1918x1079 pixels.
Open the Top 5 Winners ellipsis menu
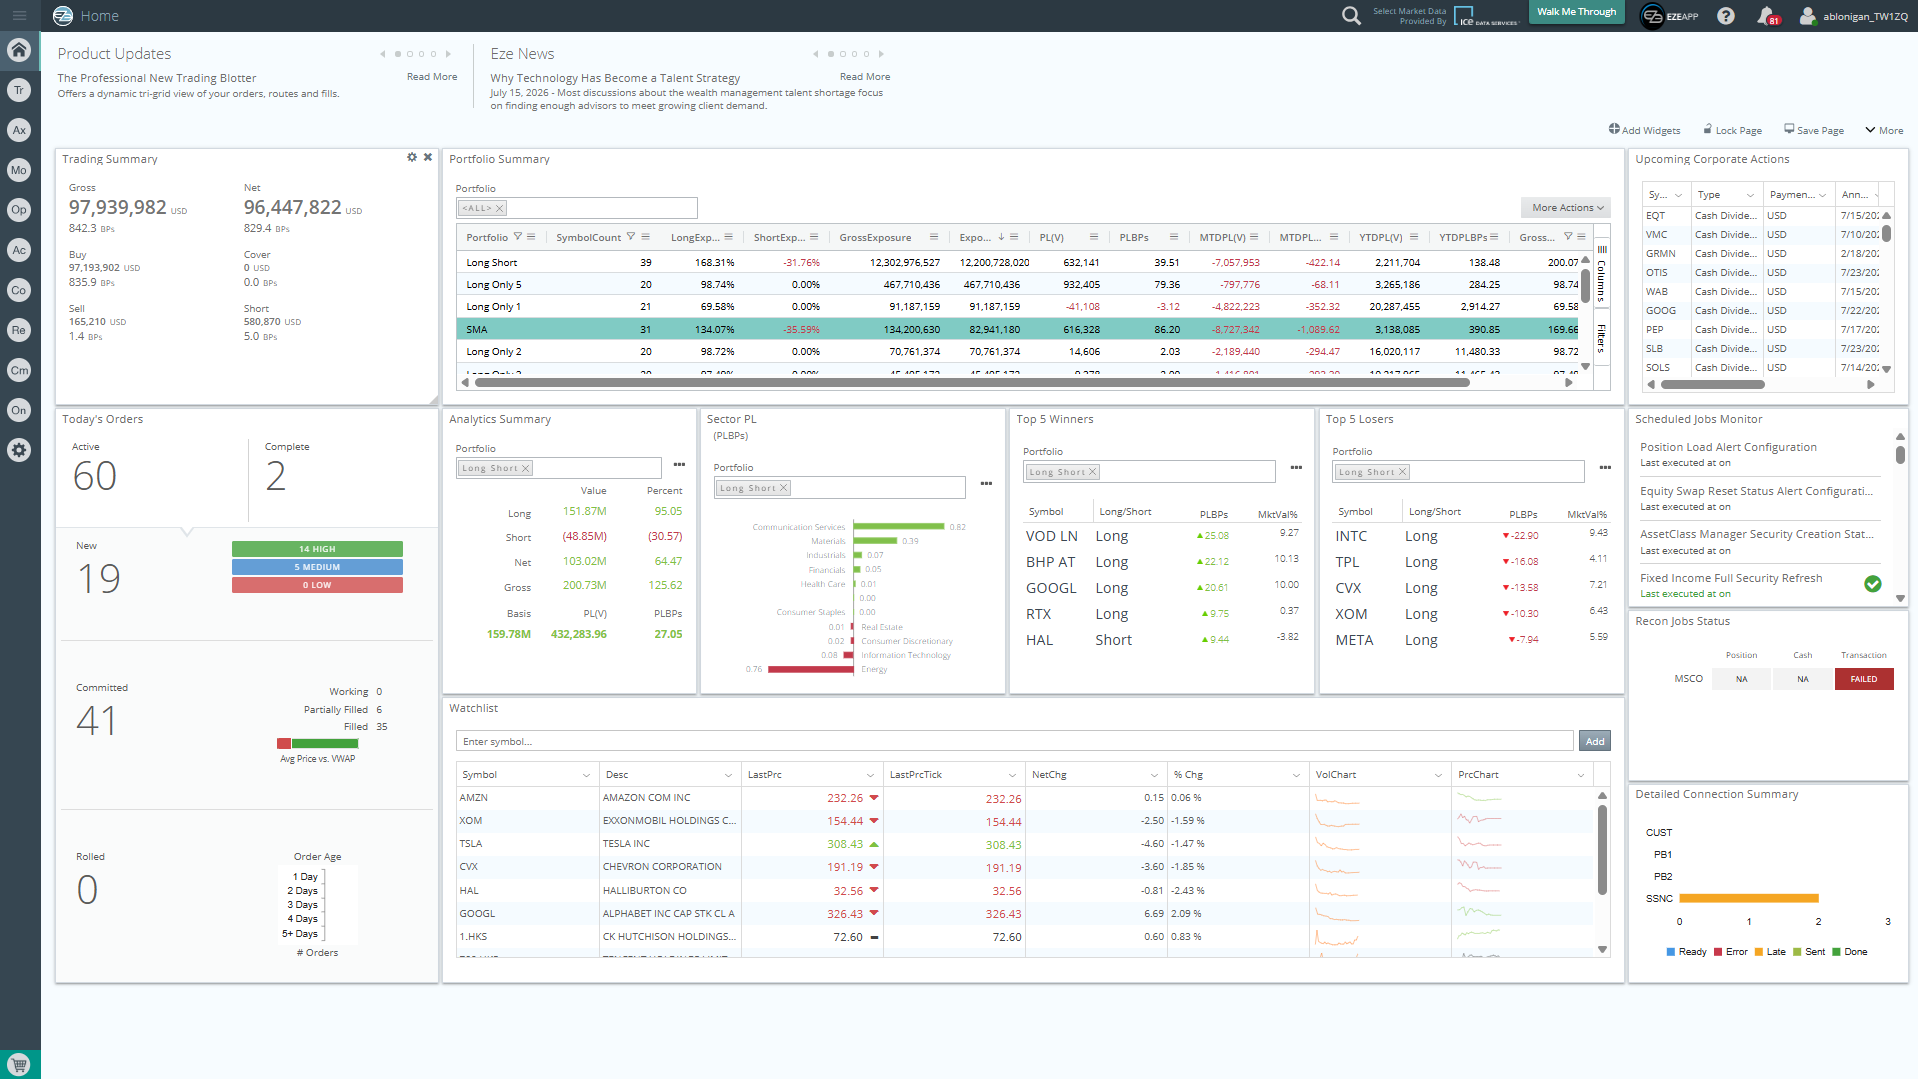coord(1296,468)
